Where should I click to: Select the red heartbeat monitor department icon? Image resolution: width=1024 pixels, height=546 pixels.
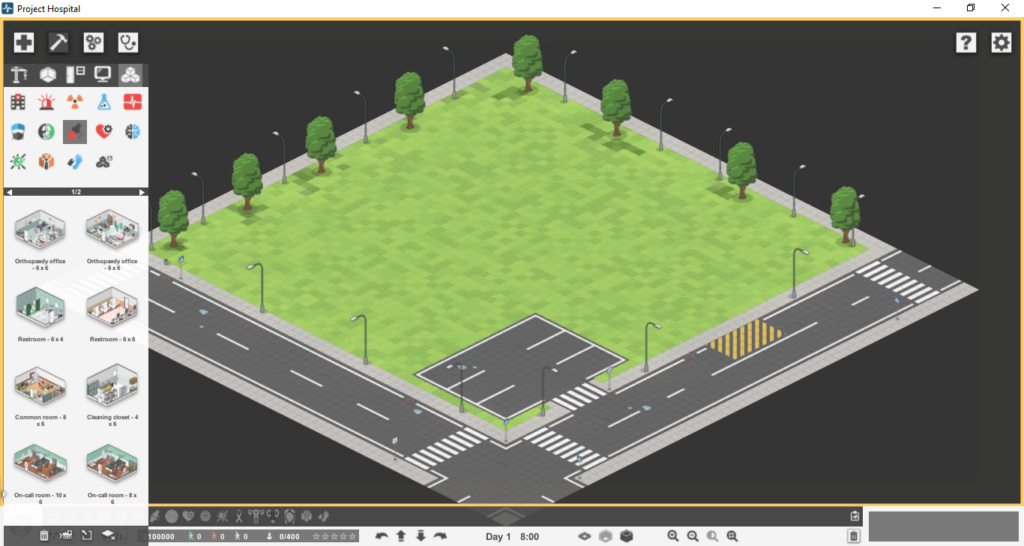click(133, 102)
